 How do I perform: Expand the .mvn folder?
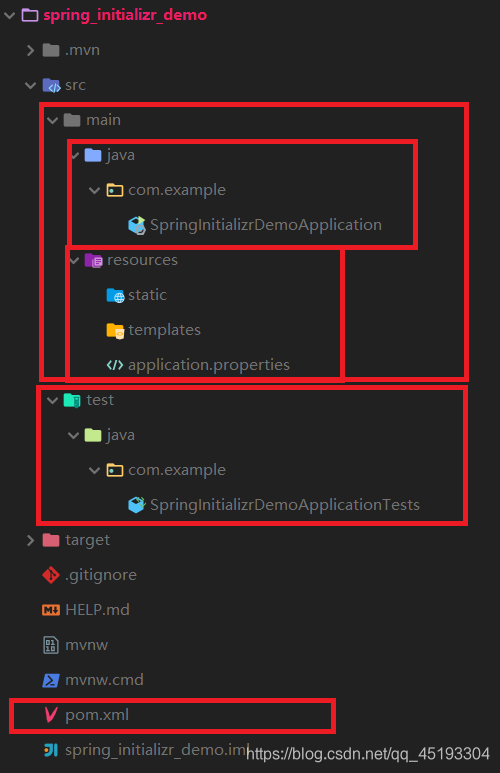(x=31, y=50)
